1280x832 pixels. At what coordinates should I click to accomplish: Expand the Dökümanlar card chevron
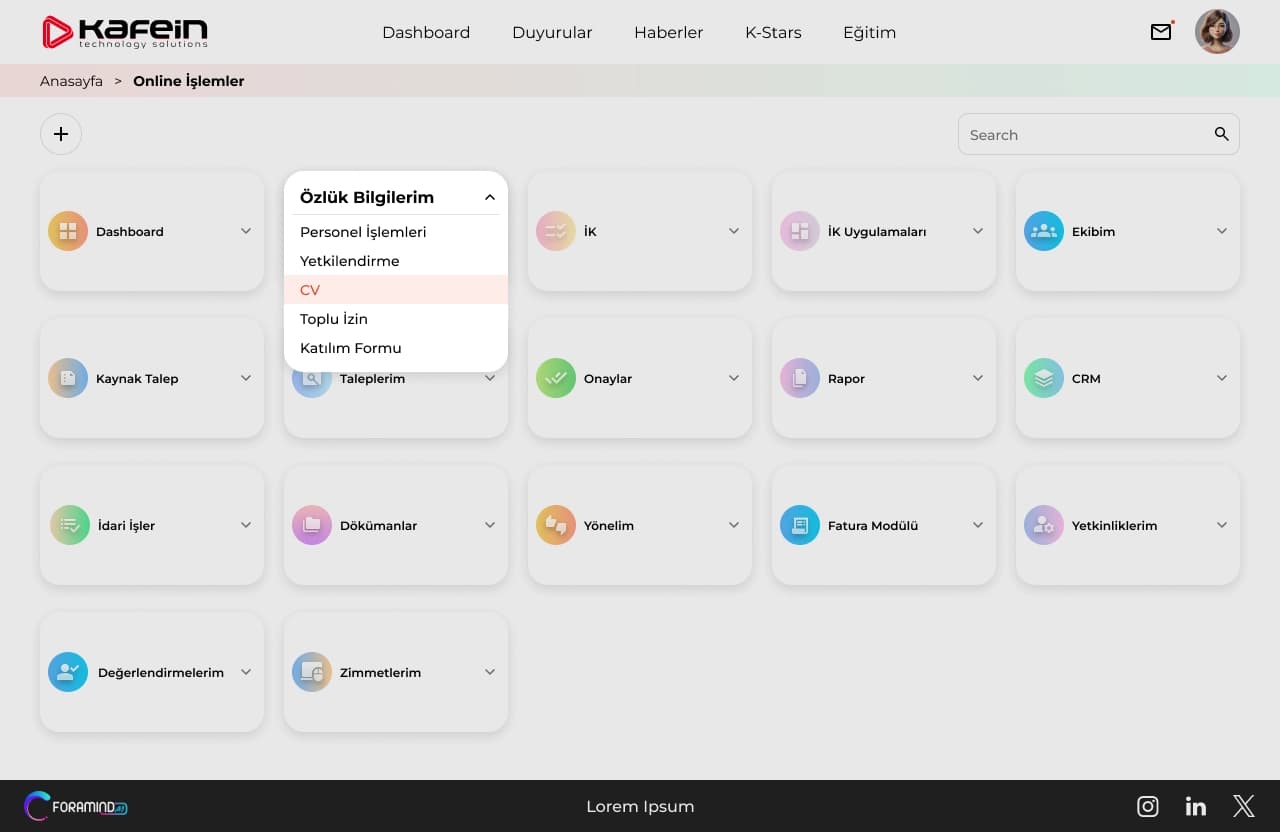490,525
